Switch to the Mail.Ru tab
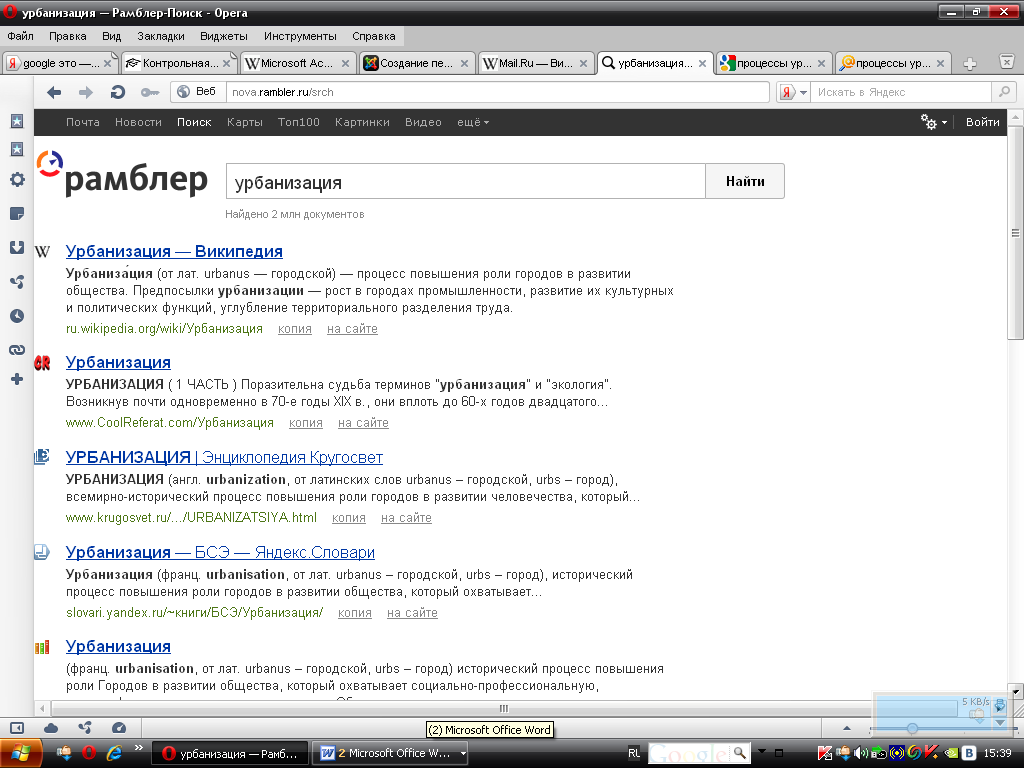This screenshot has width=1024, height=768. click(x=536, y=63)
